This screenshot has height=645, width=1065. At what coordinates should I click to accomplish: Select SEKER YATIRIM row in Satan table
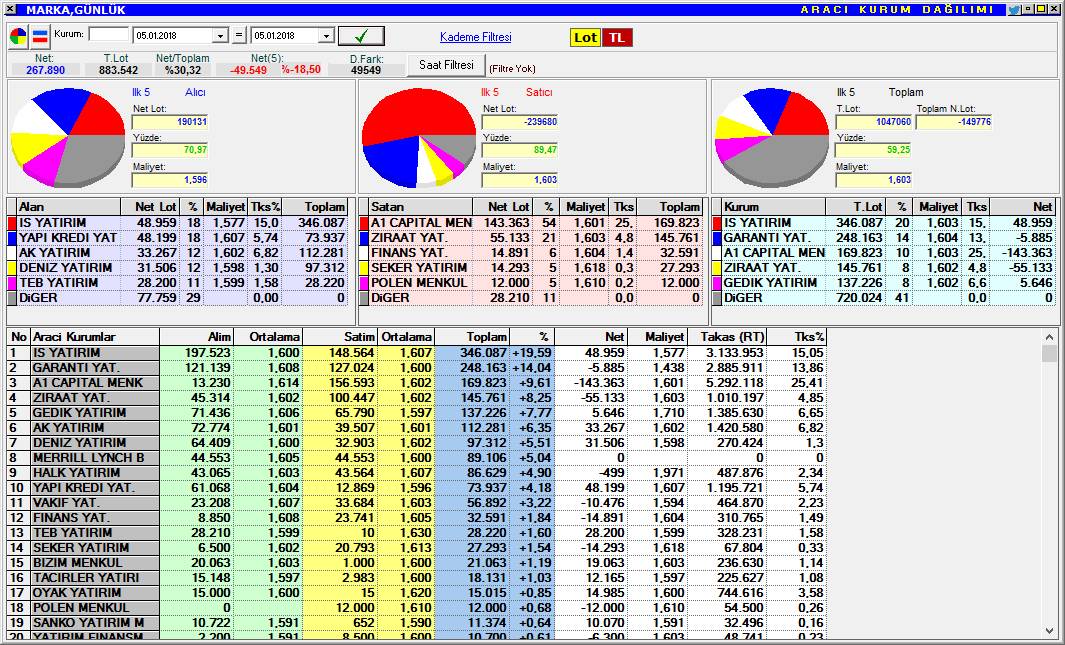point(530,268)
